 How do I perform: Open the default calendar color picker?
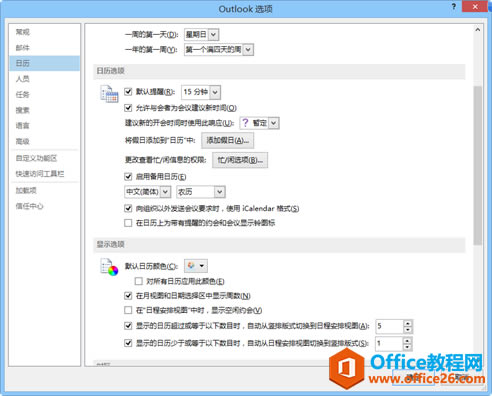(196, 266)
